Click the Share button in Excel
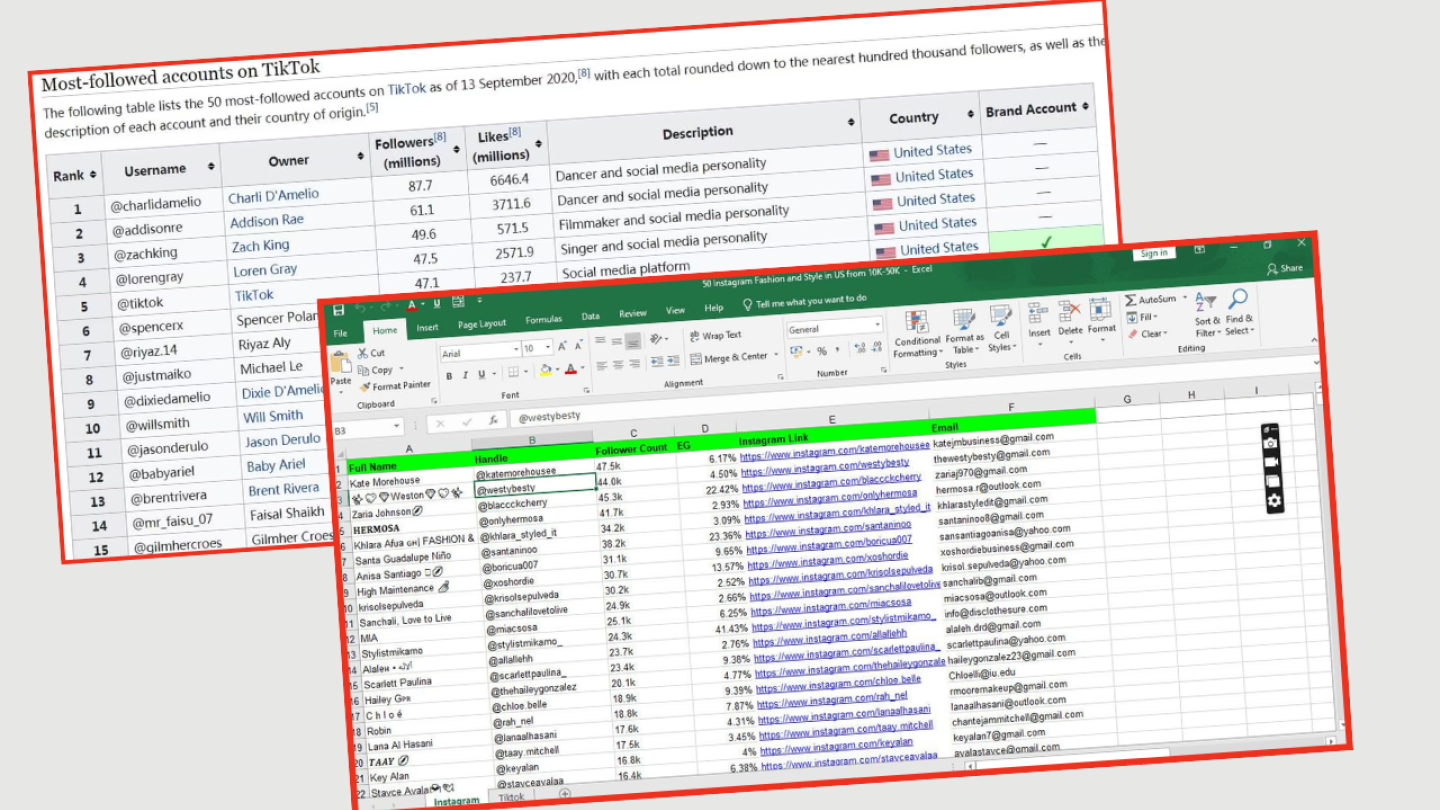This screenshot has width=1440, height=810. point(1285,268)
